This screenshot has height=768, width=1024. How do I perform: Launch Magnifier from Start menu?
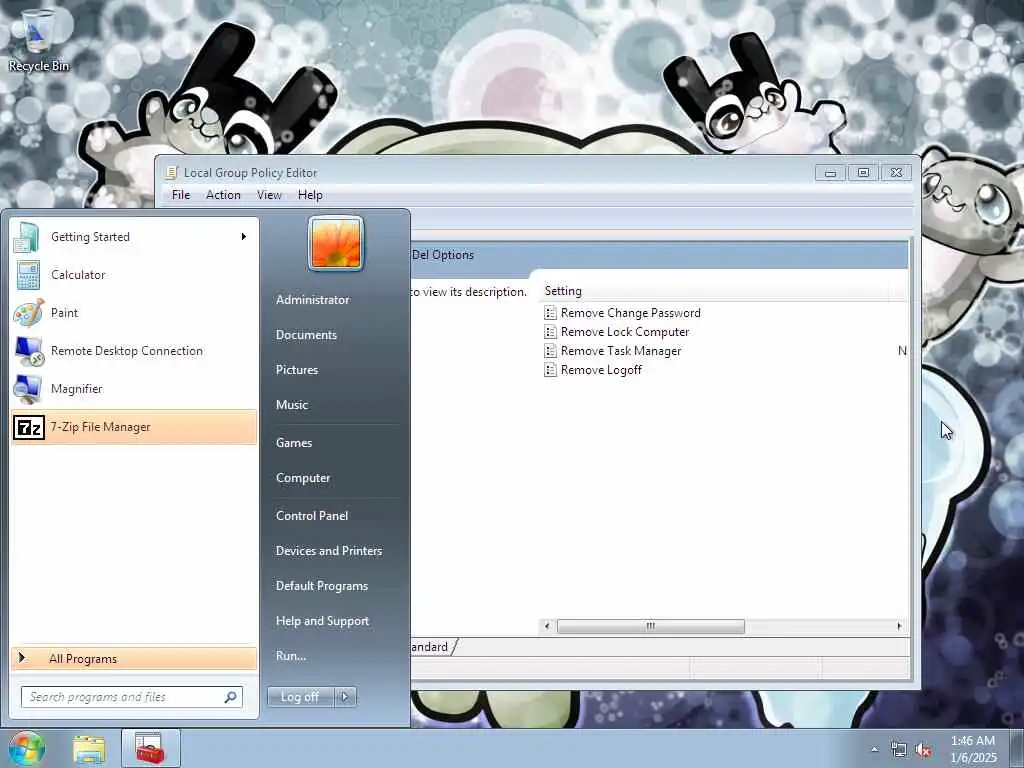(134, 389)
